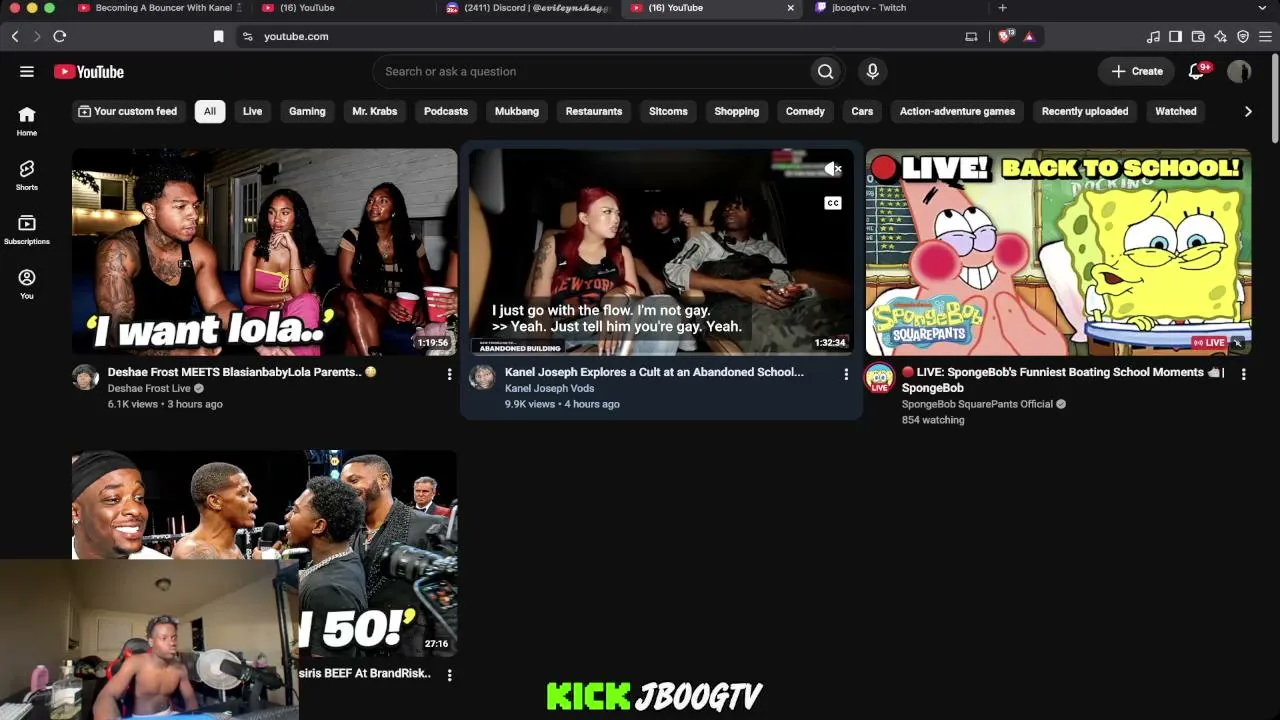Open Subscriptions in the left sidebar

point(27,230)
